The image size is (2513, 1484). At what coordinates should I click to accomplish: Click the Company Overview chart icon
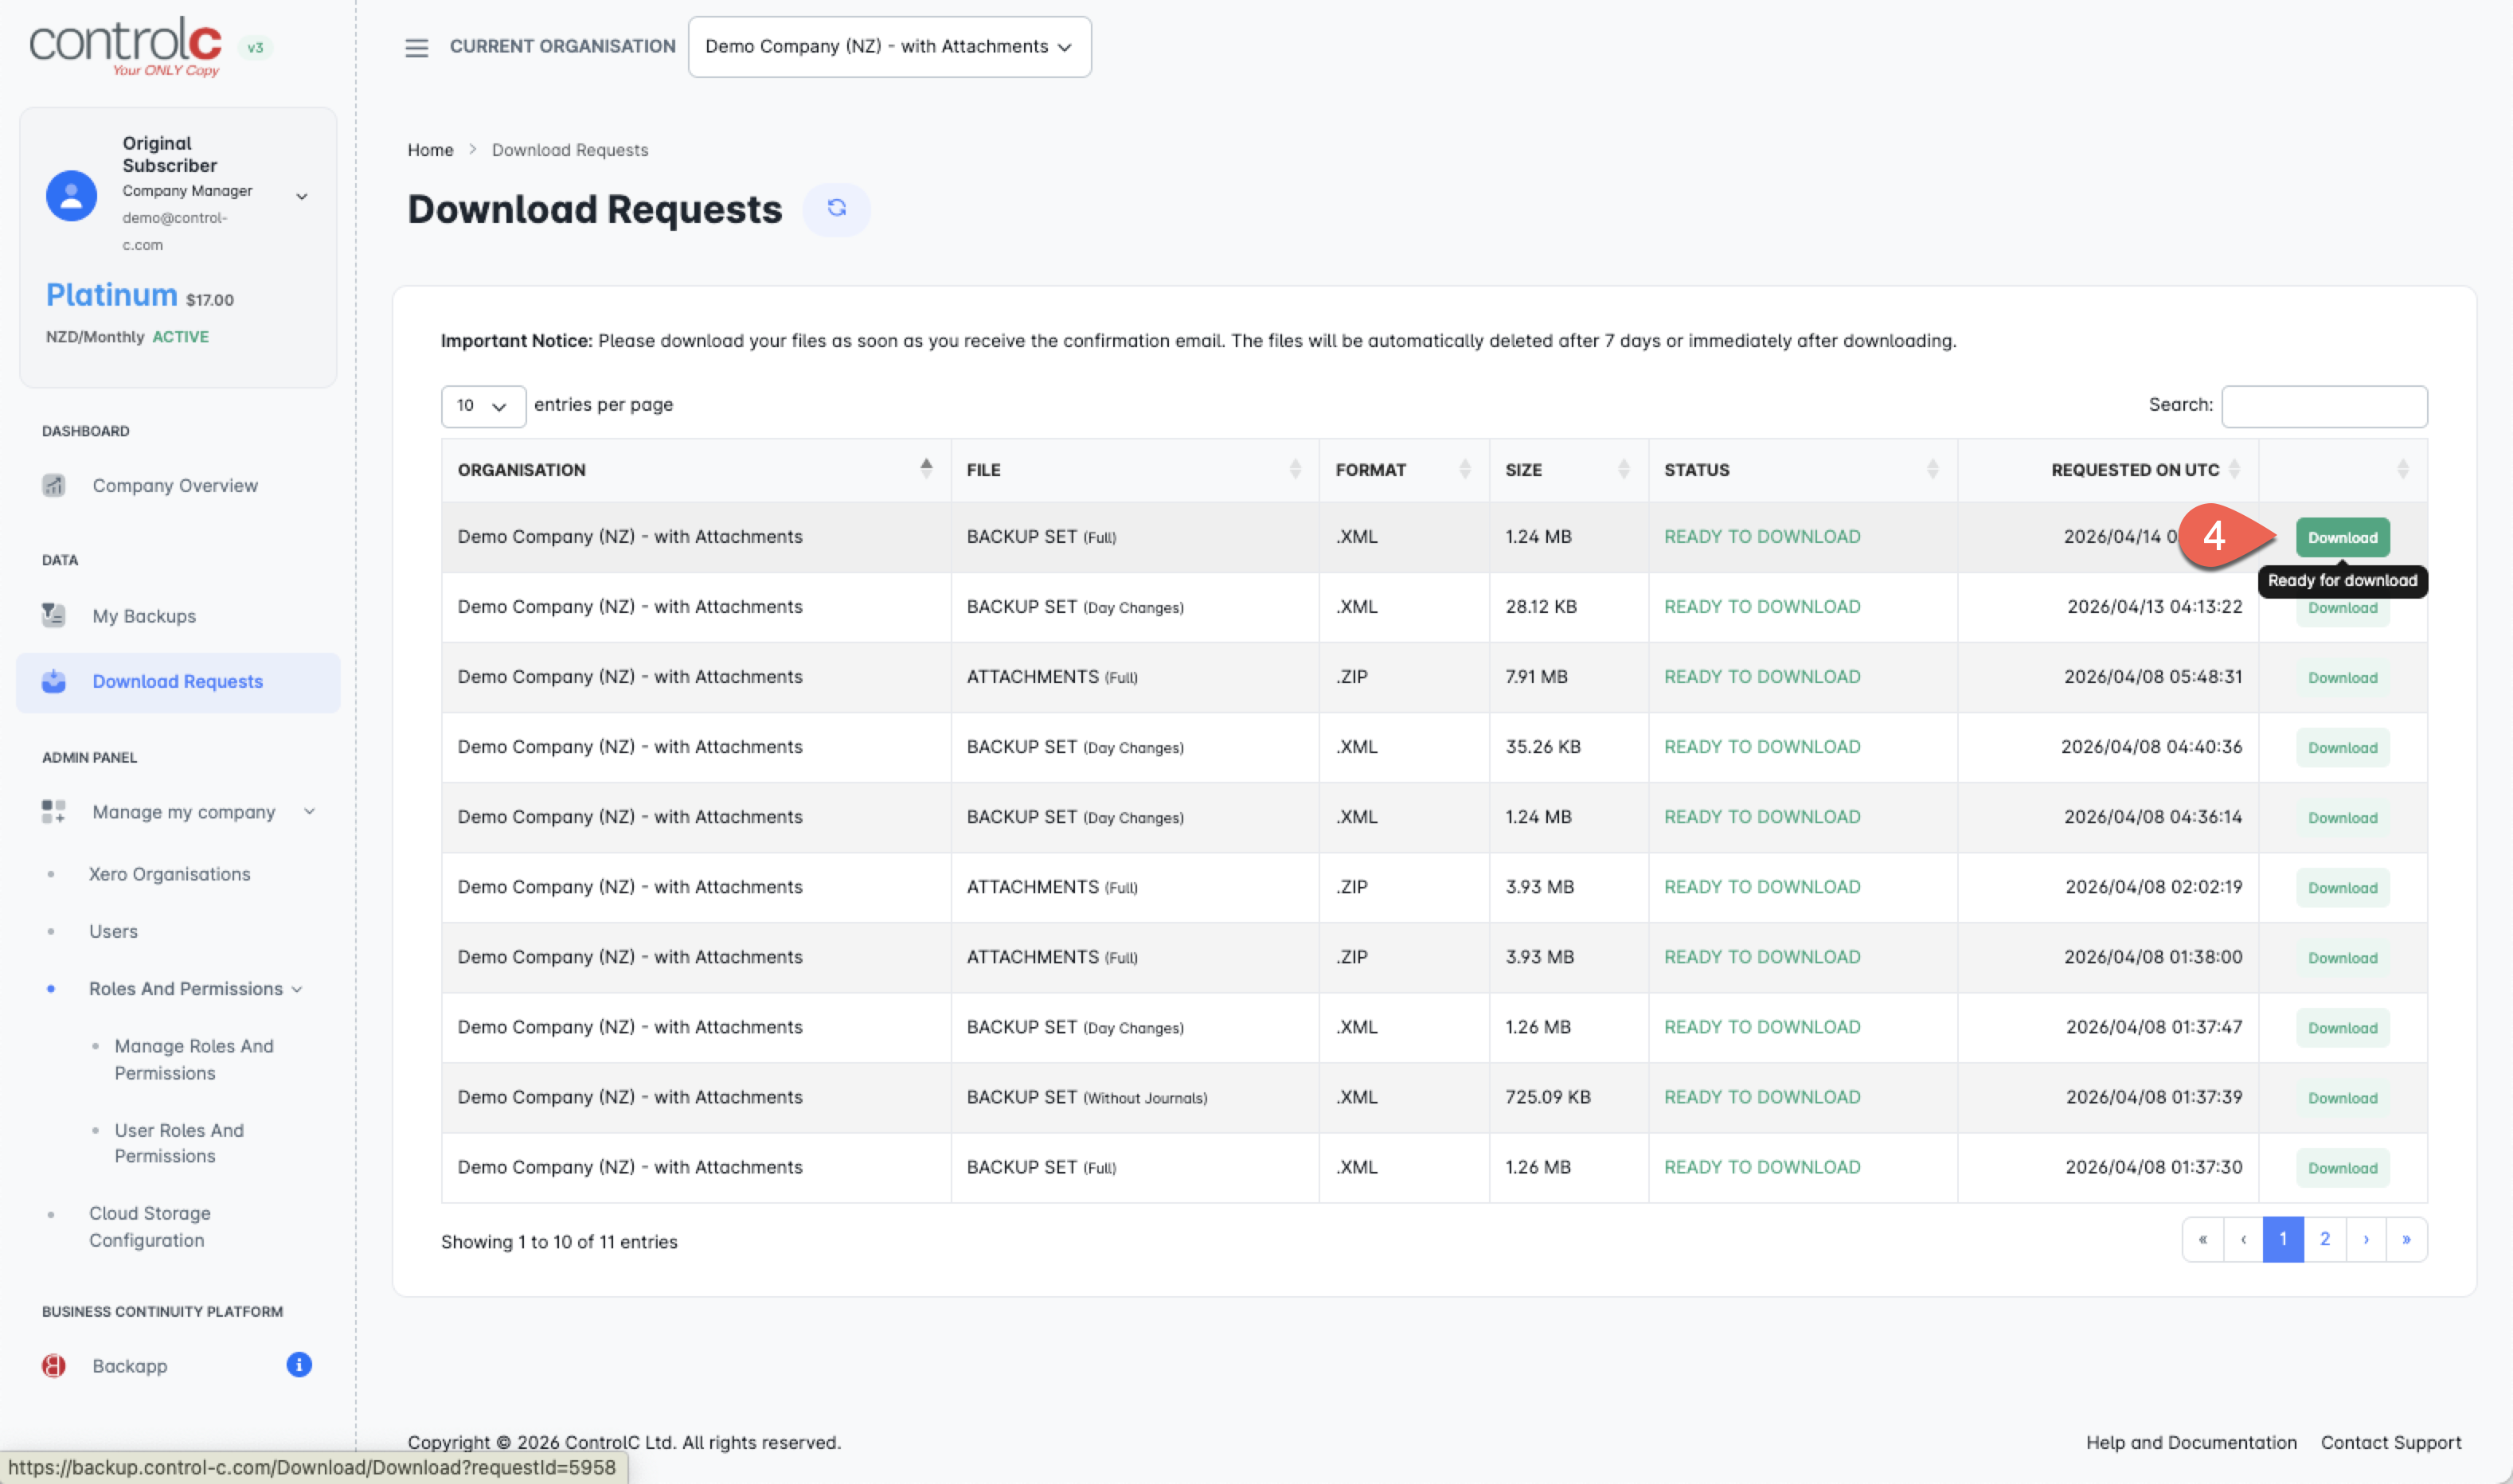[x=54, y=485]
